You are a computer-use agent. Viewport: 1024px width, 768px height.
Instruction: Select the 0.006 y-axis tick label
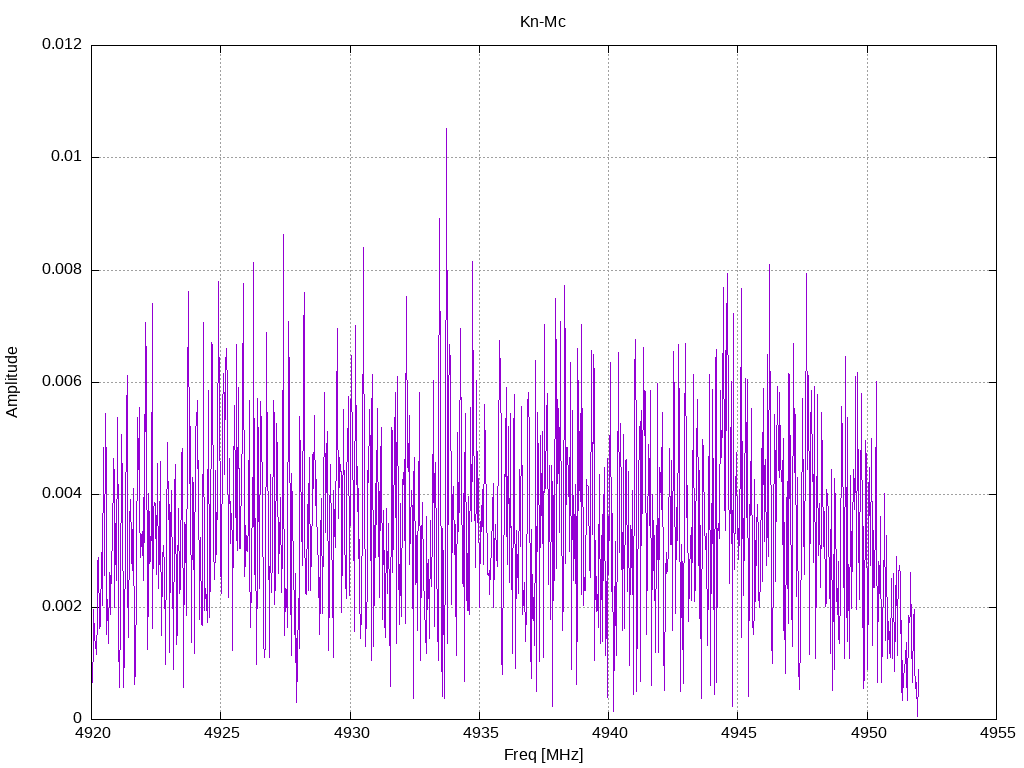click(63, 381)
